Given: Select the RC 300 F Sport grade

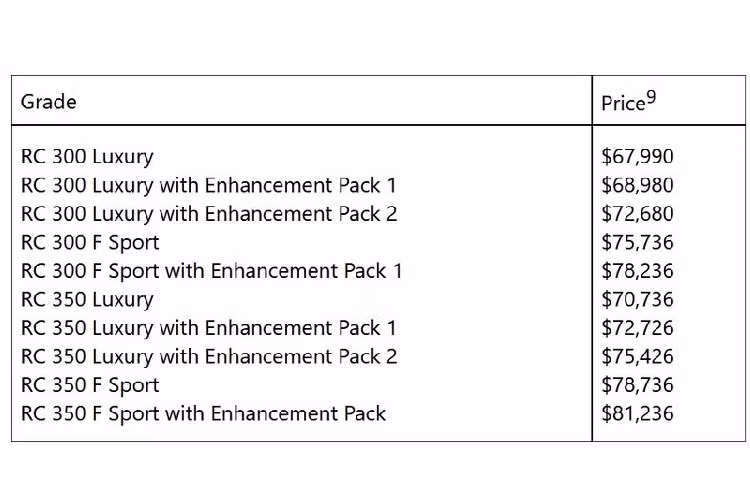Looking at the screenshot, I should pyautogui.click(x=90, y=242).
